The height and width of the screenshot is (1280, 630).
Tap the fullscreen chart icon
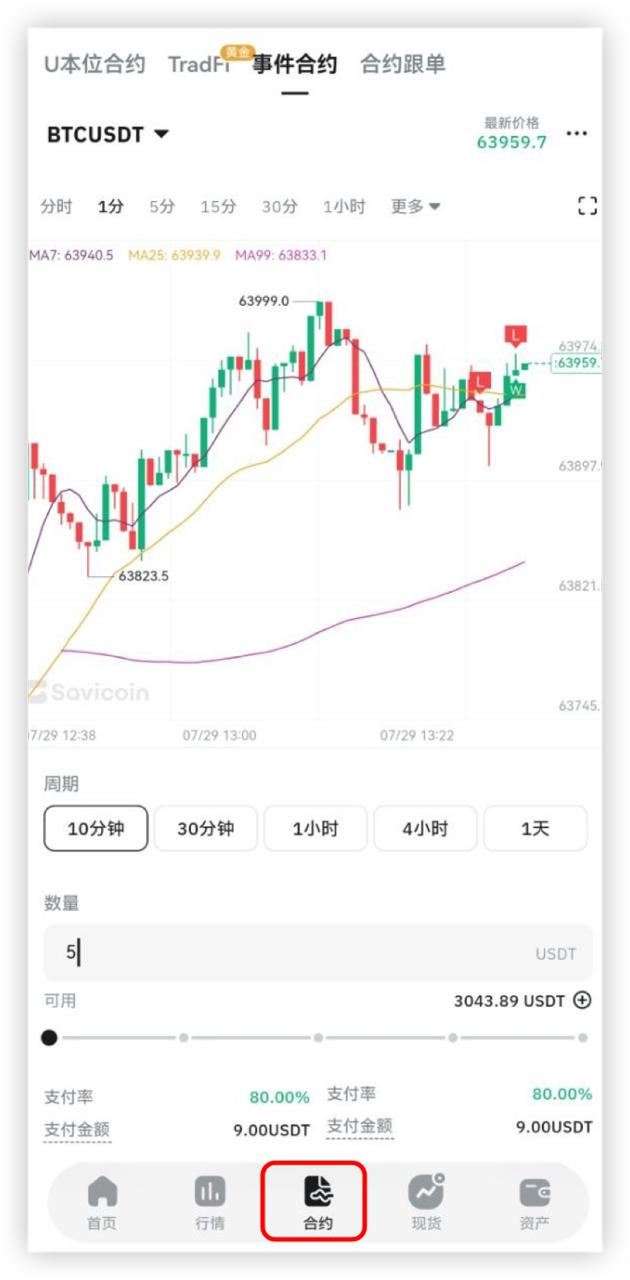(587, 206)
